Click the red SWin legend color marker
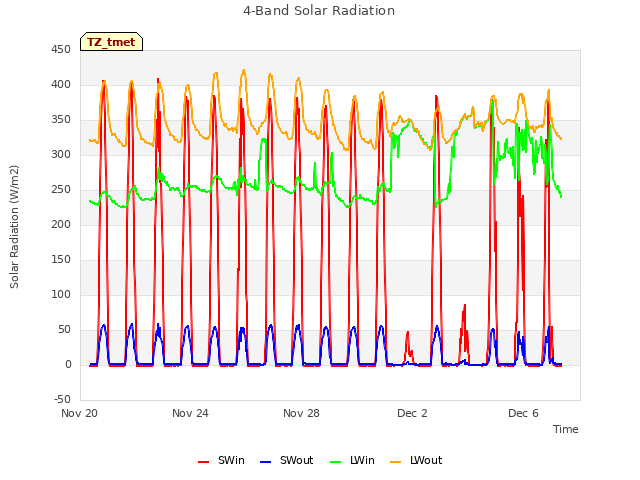This screenshot has height=480, width=640. click(x=203, y=462)
